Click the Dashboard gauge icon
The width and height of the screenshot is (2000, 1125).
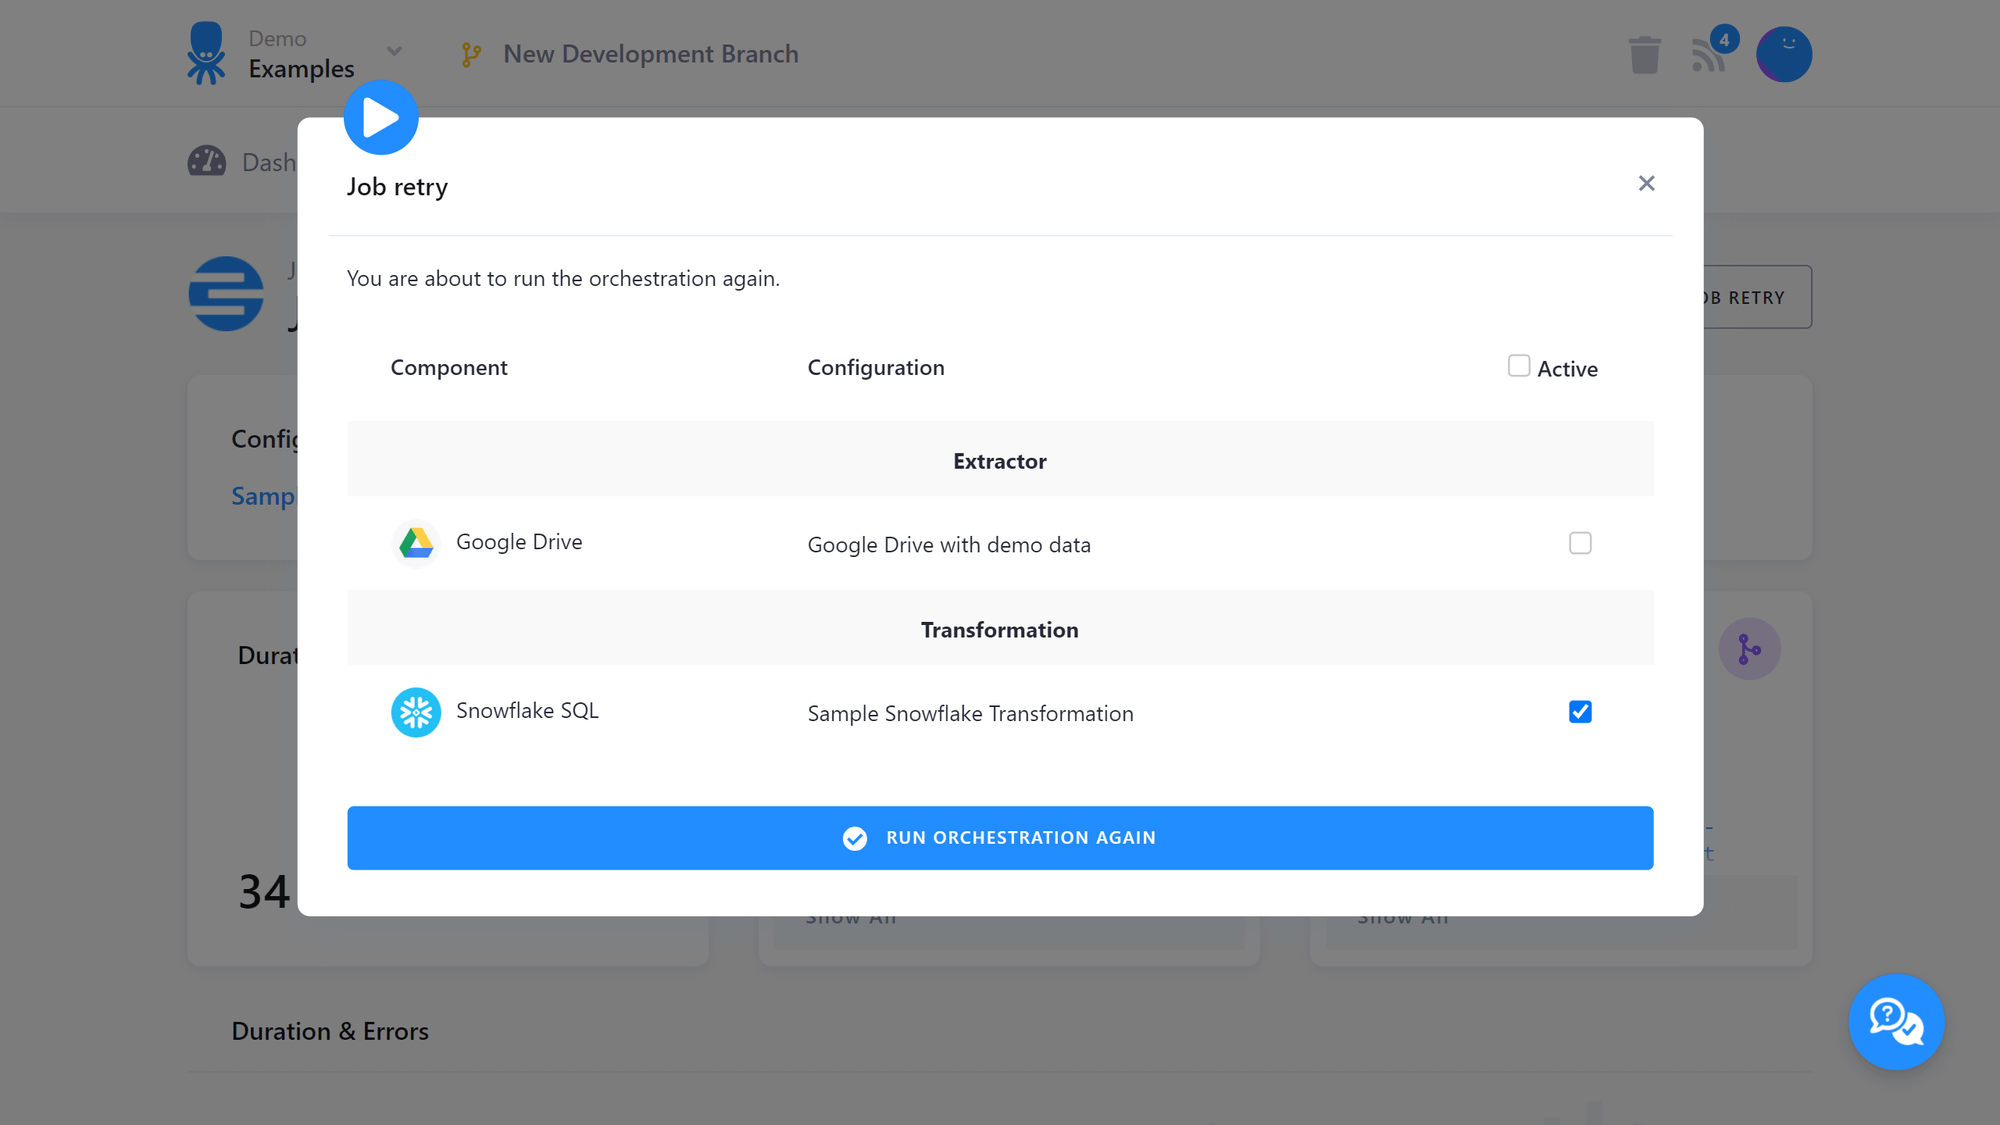pos(207,162)
